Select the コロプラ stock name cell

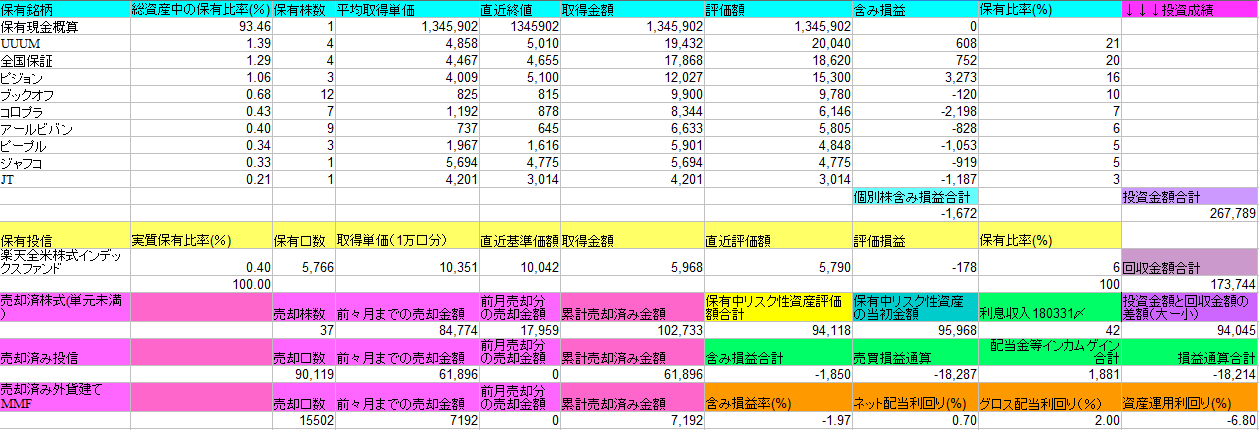coord(65,111)
